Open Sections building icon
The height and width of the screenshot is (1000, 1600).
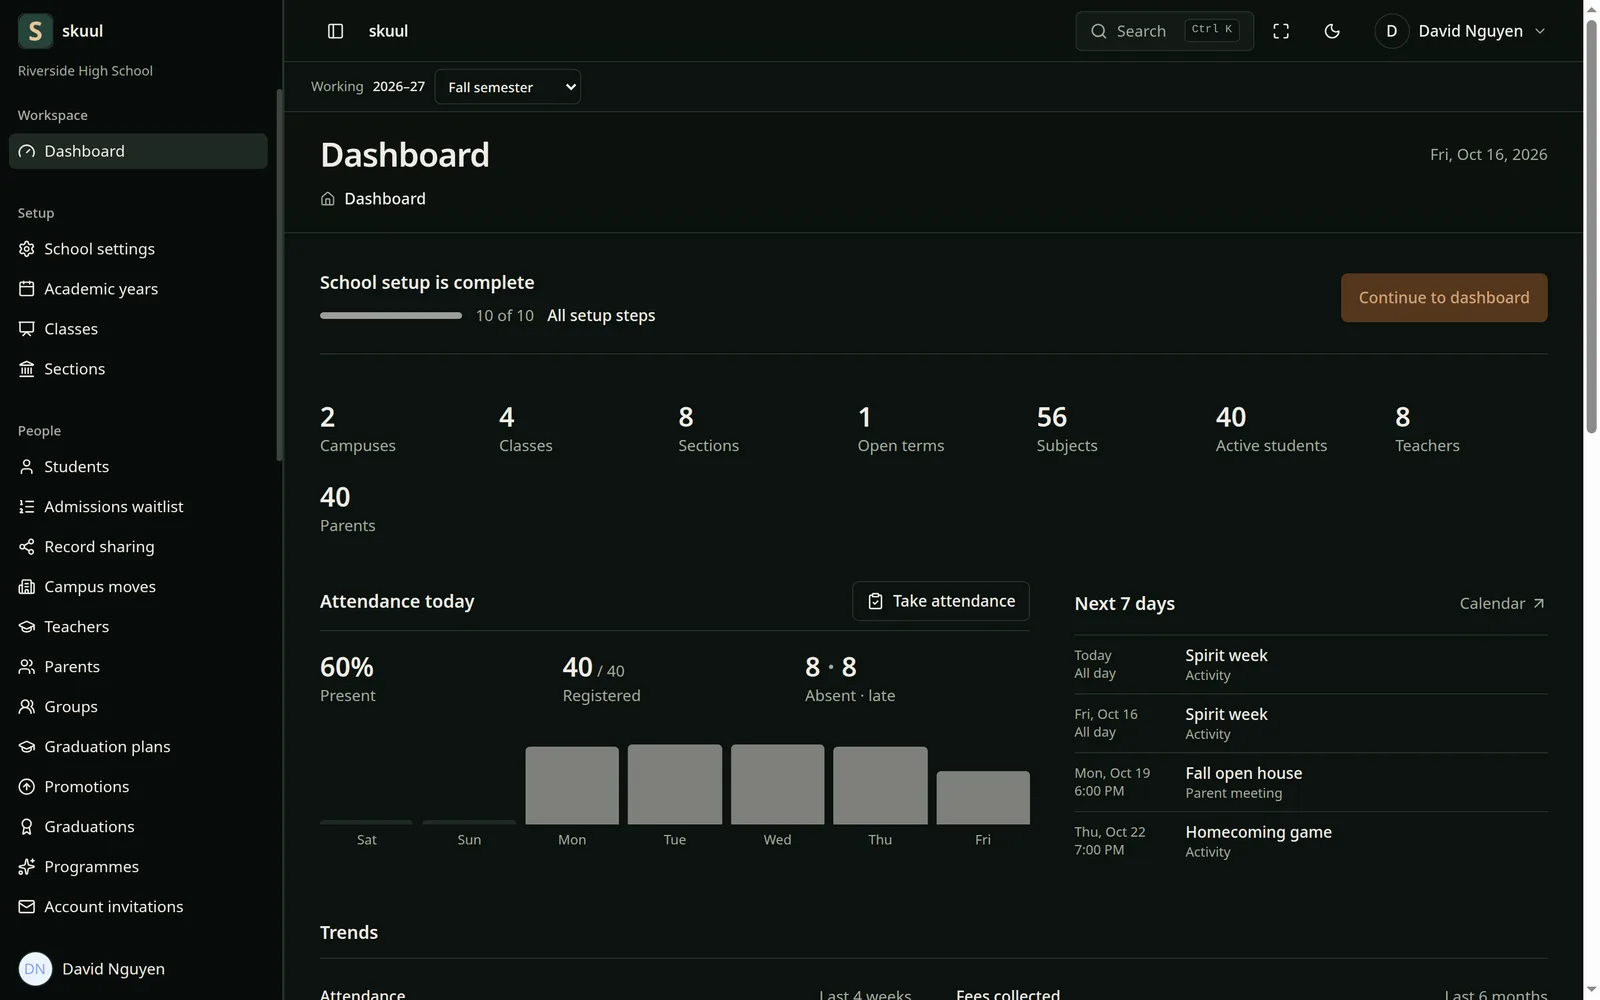[27, 369]
